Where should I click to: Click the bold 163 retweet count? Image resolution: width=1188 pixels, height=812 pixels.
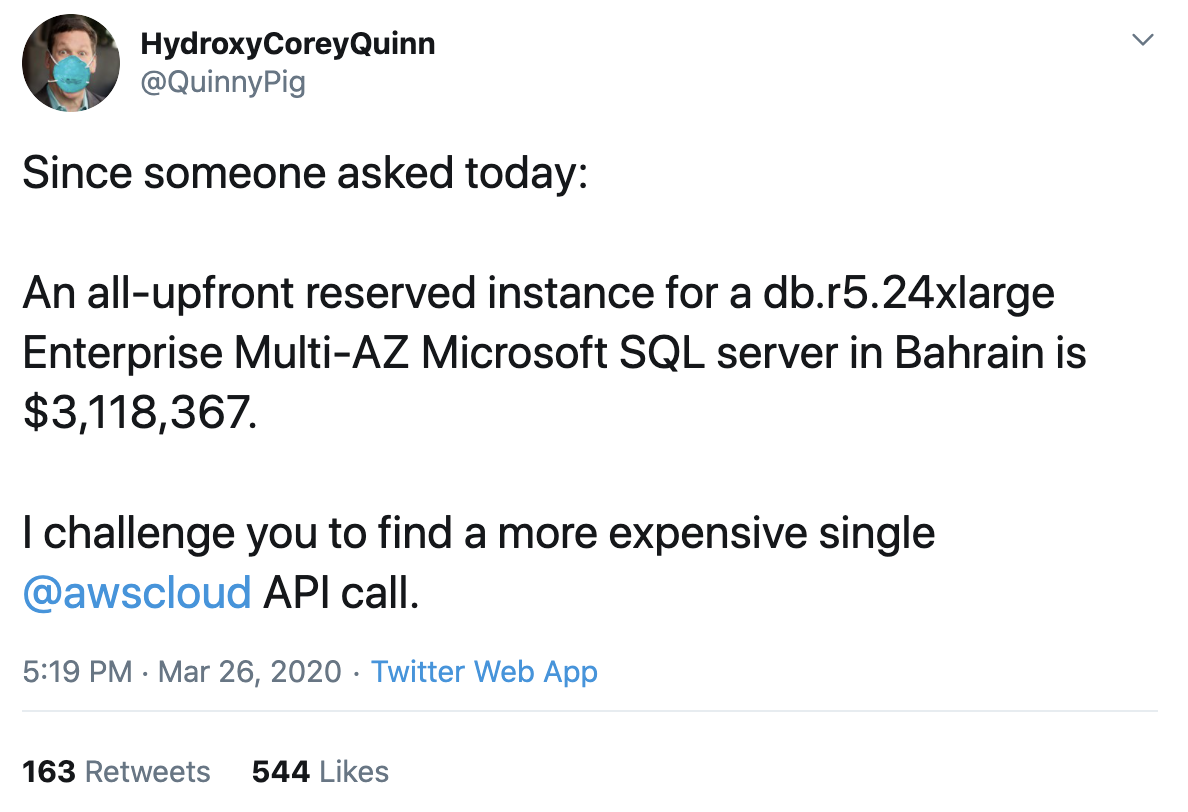click(49, 772)
